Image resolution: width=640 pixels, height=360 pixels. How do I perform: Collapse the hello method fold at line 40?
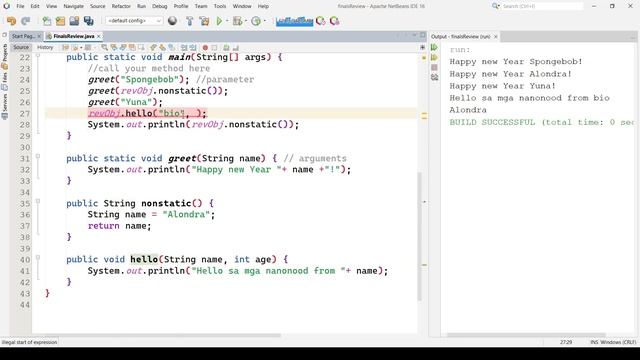38,258
